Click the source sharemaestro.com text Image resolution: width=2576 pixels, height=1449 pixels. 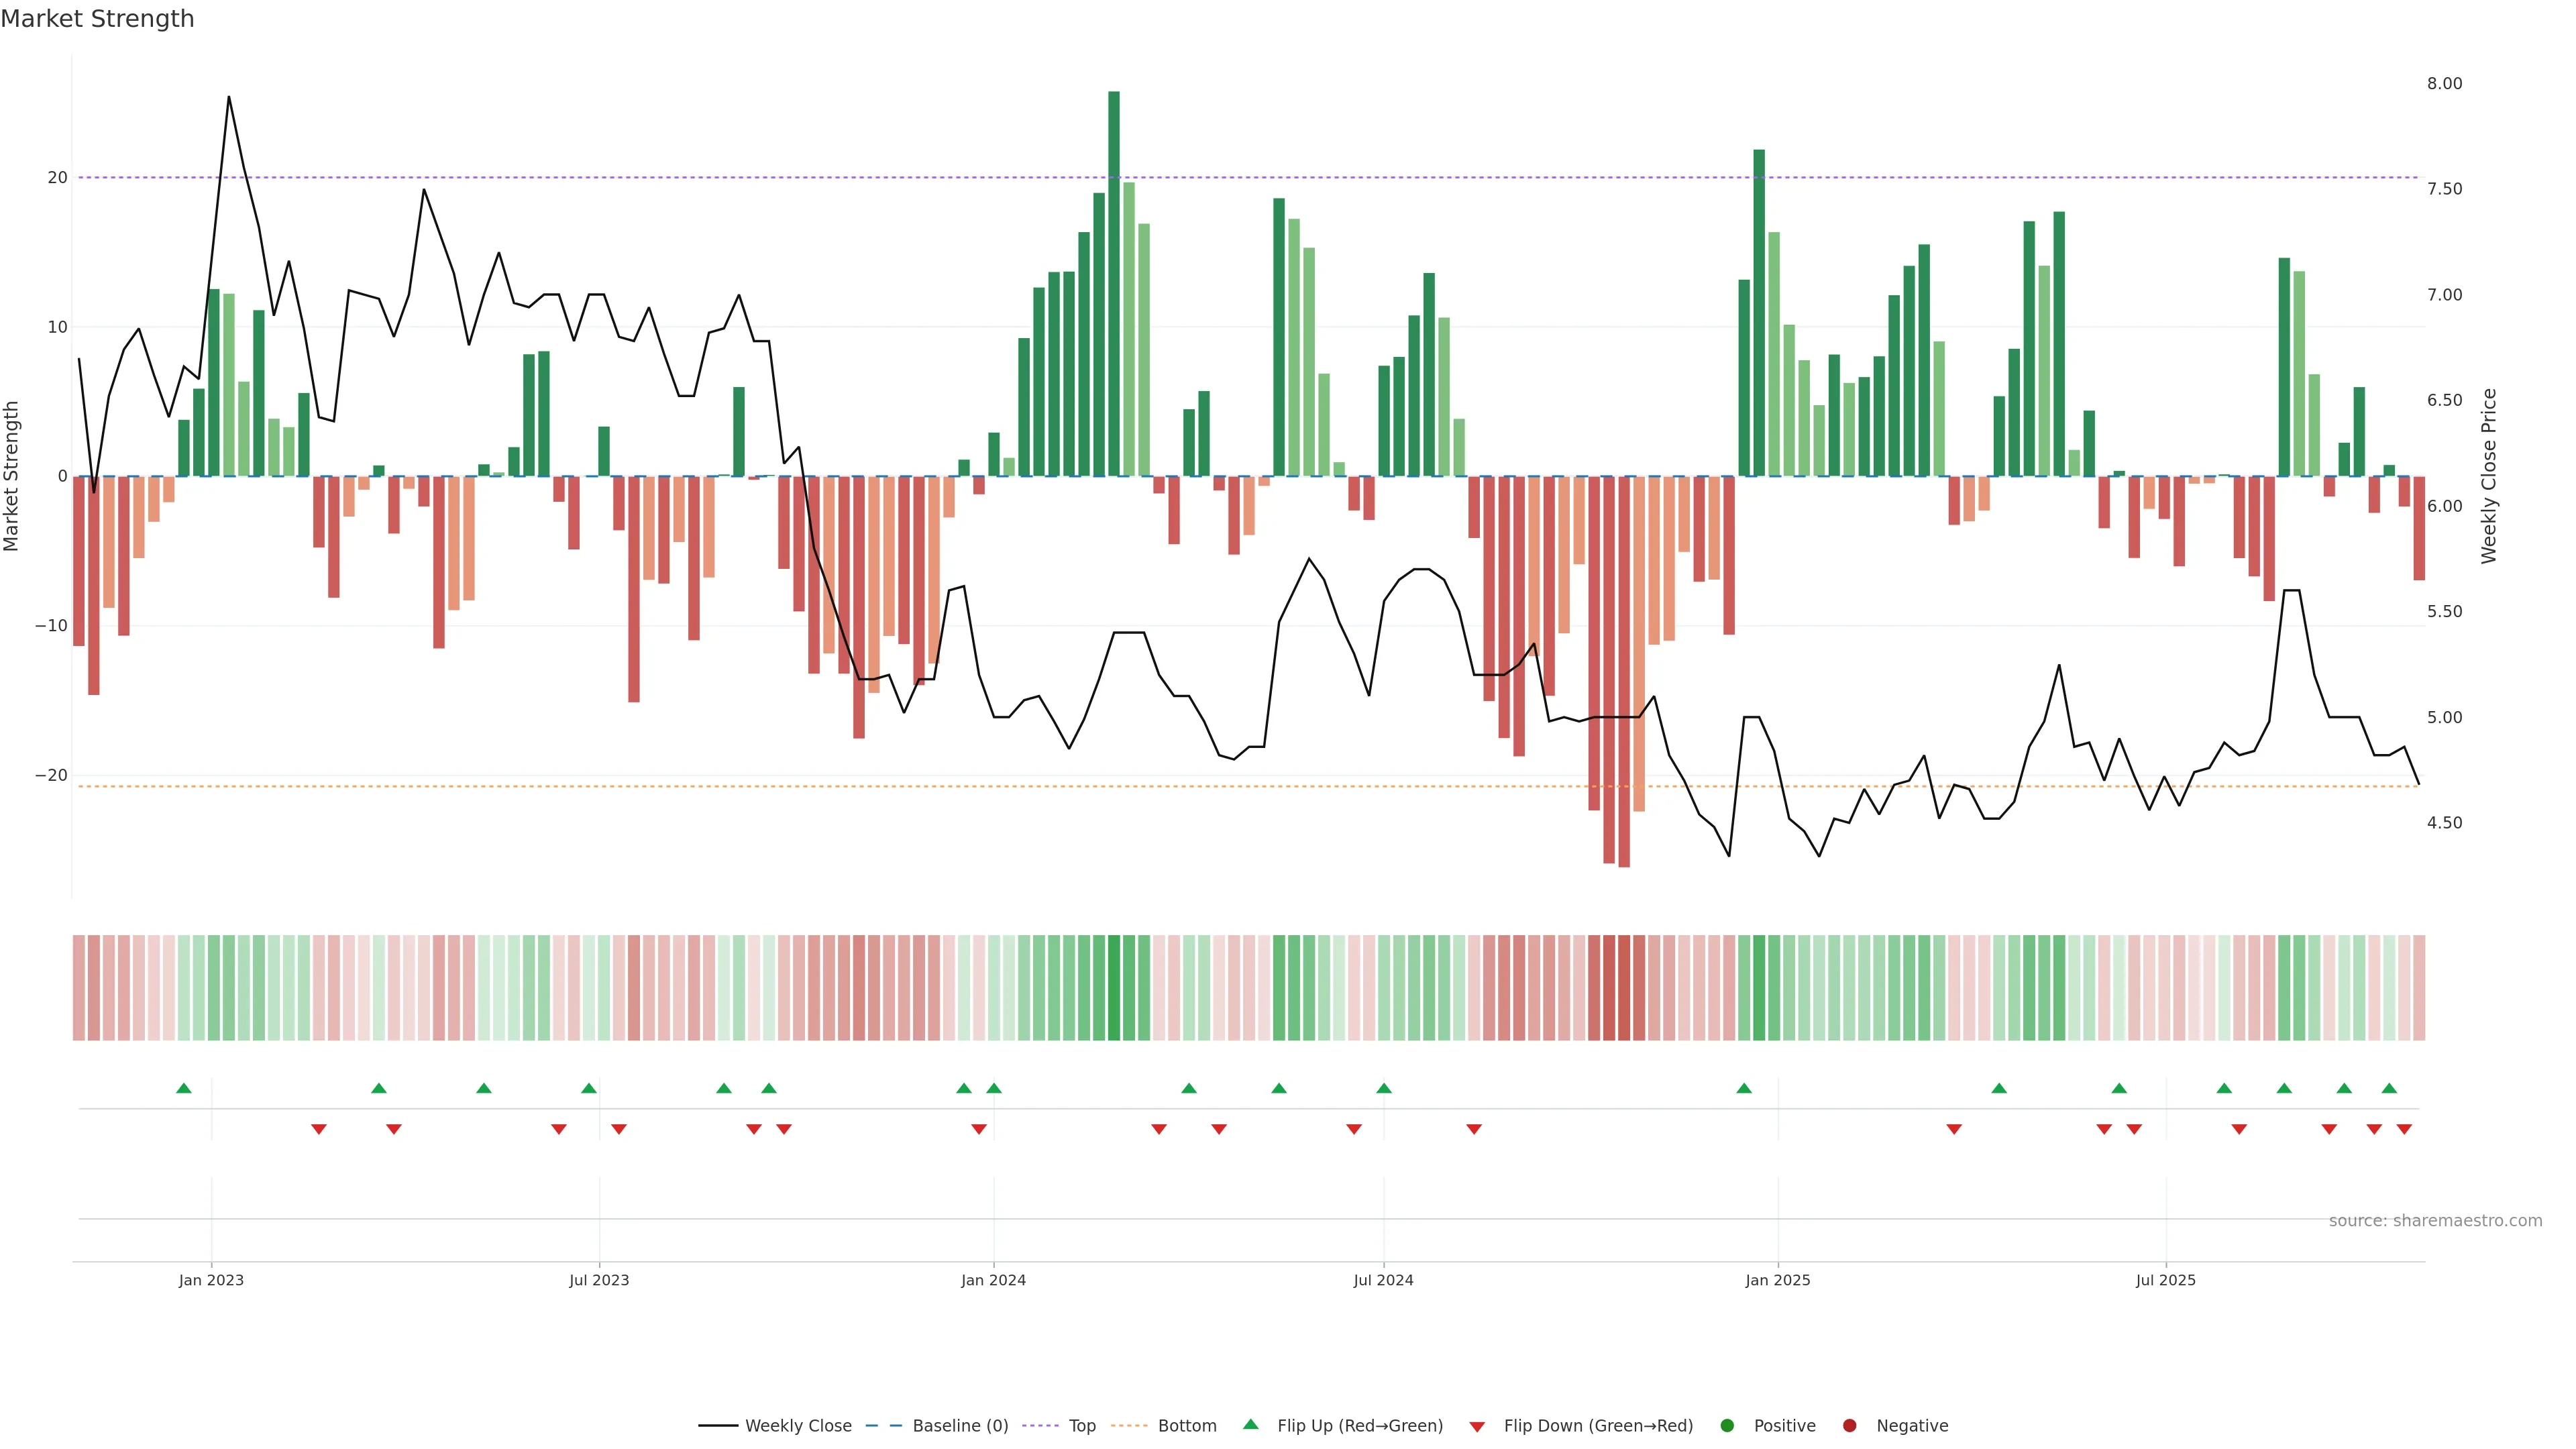click(x=2435, y=1220)
